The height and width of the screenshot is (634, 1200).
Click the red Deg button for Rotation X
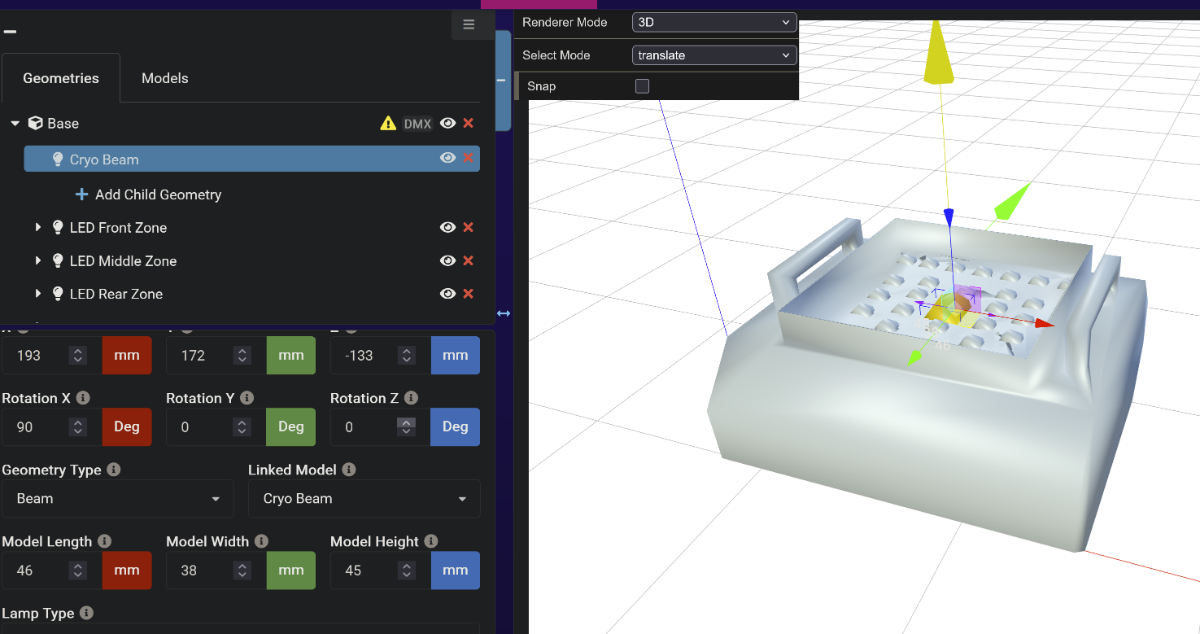point(127,427)
